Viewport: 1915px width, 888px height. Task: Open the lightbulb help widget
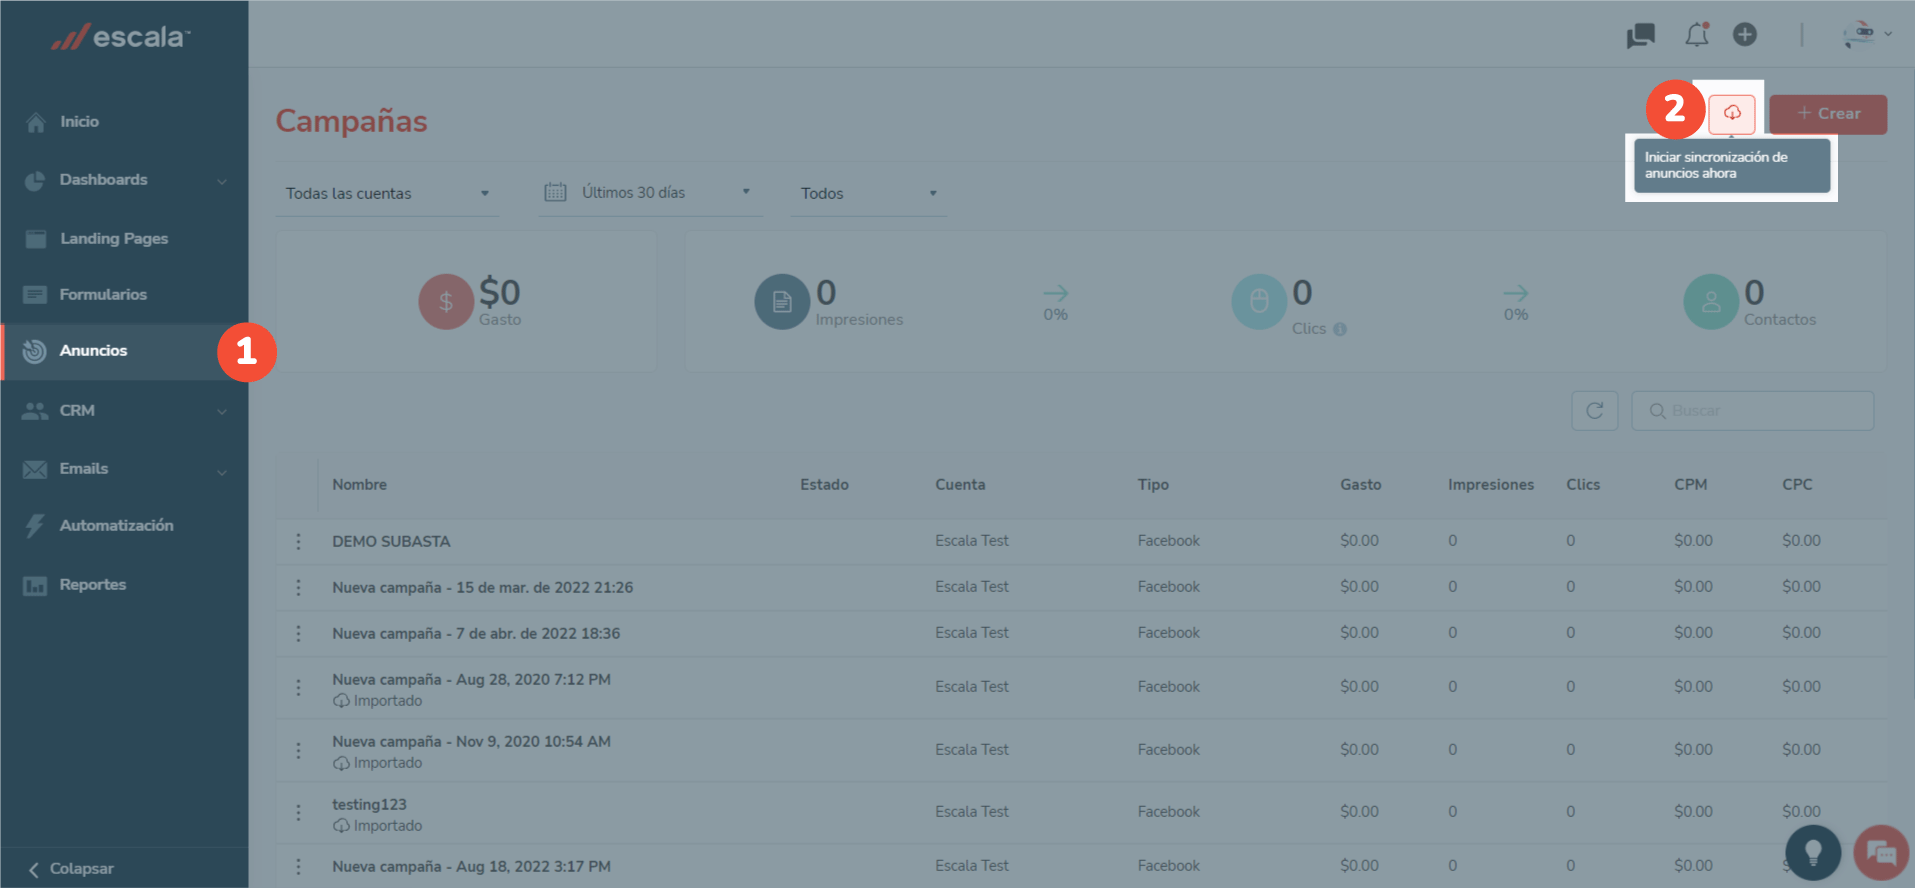tap(1812, 852)
